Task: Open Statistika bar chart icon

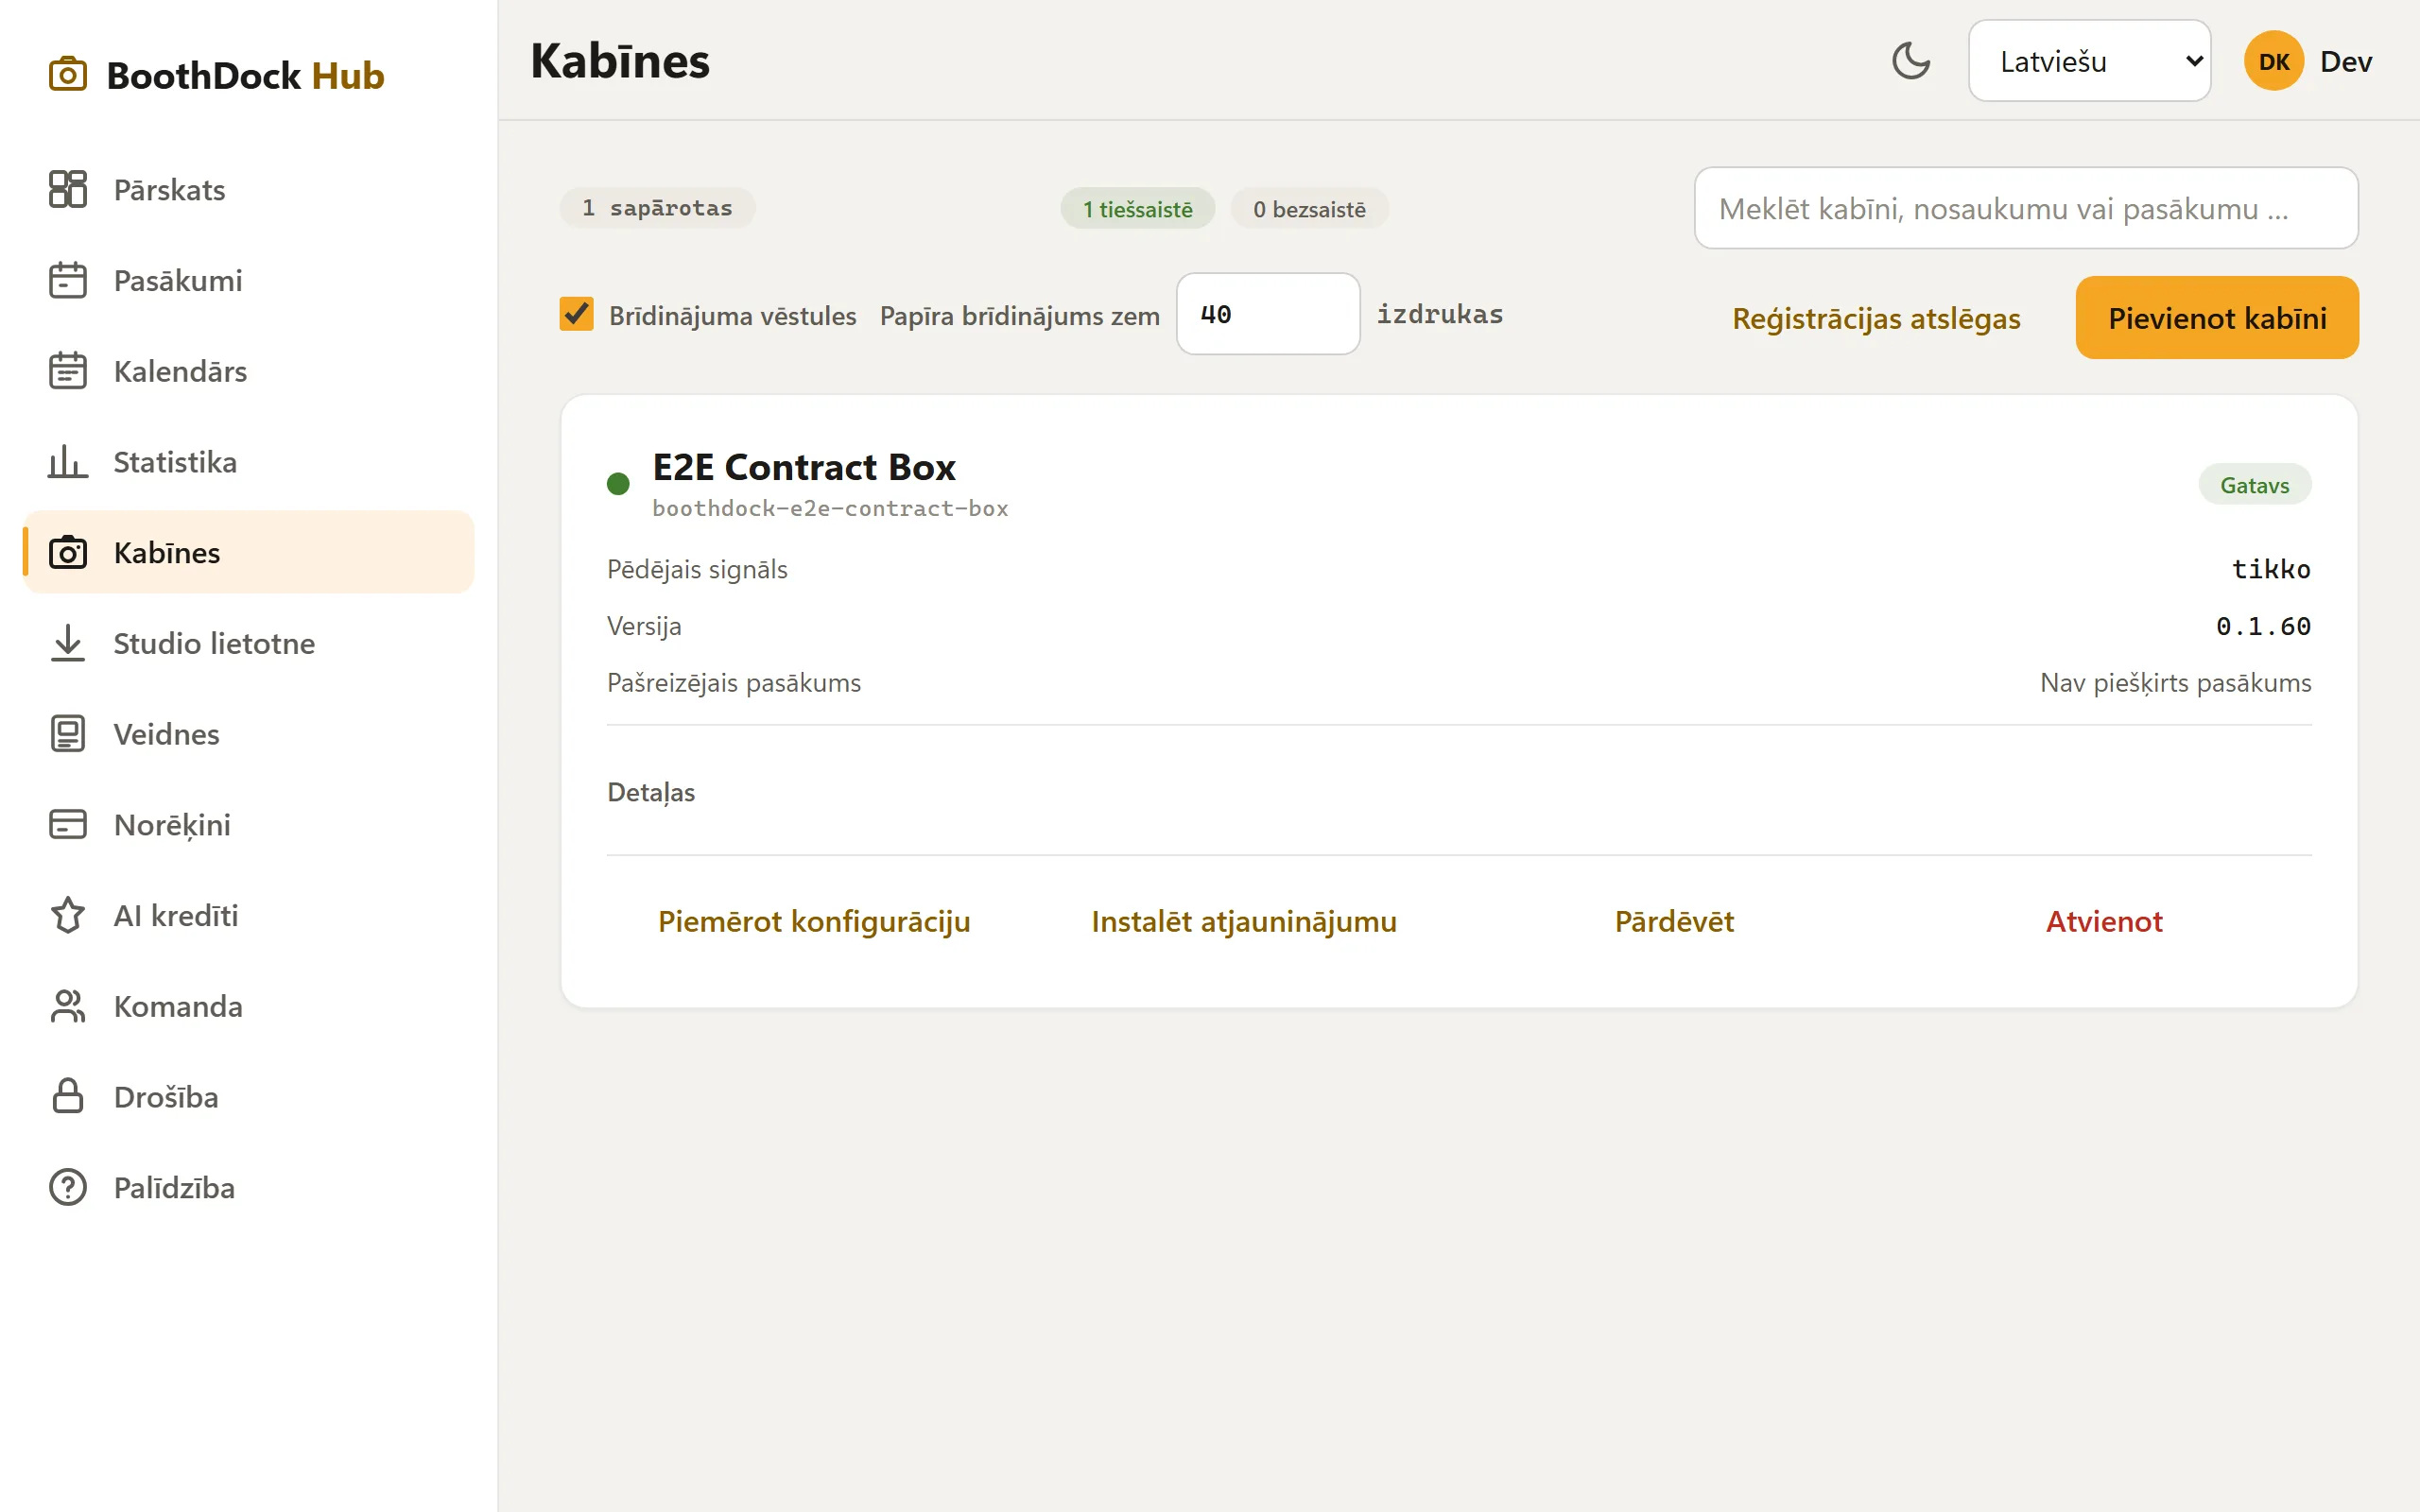Action: (68, 462)
